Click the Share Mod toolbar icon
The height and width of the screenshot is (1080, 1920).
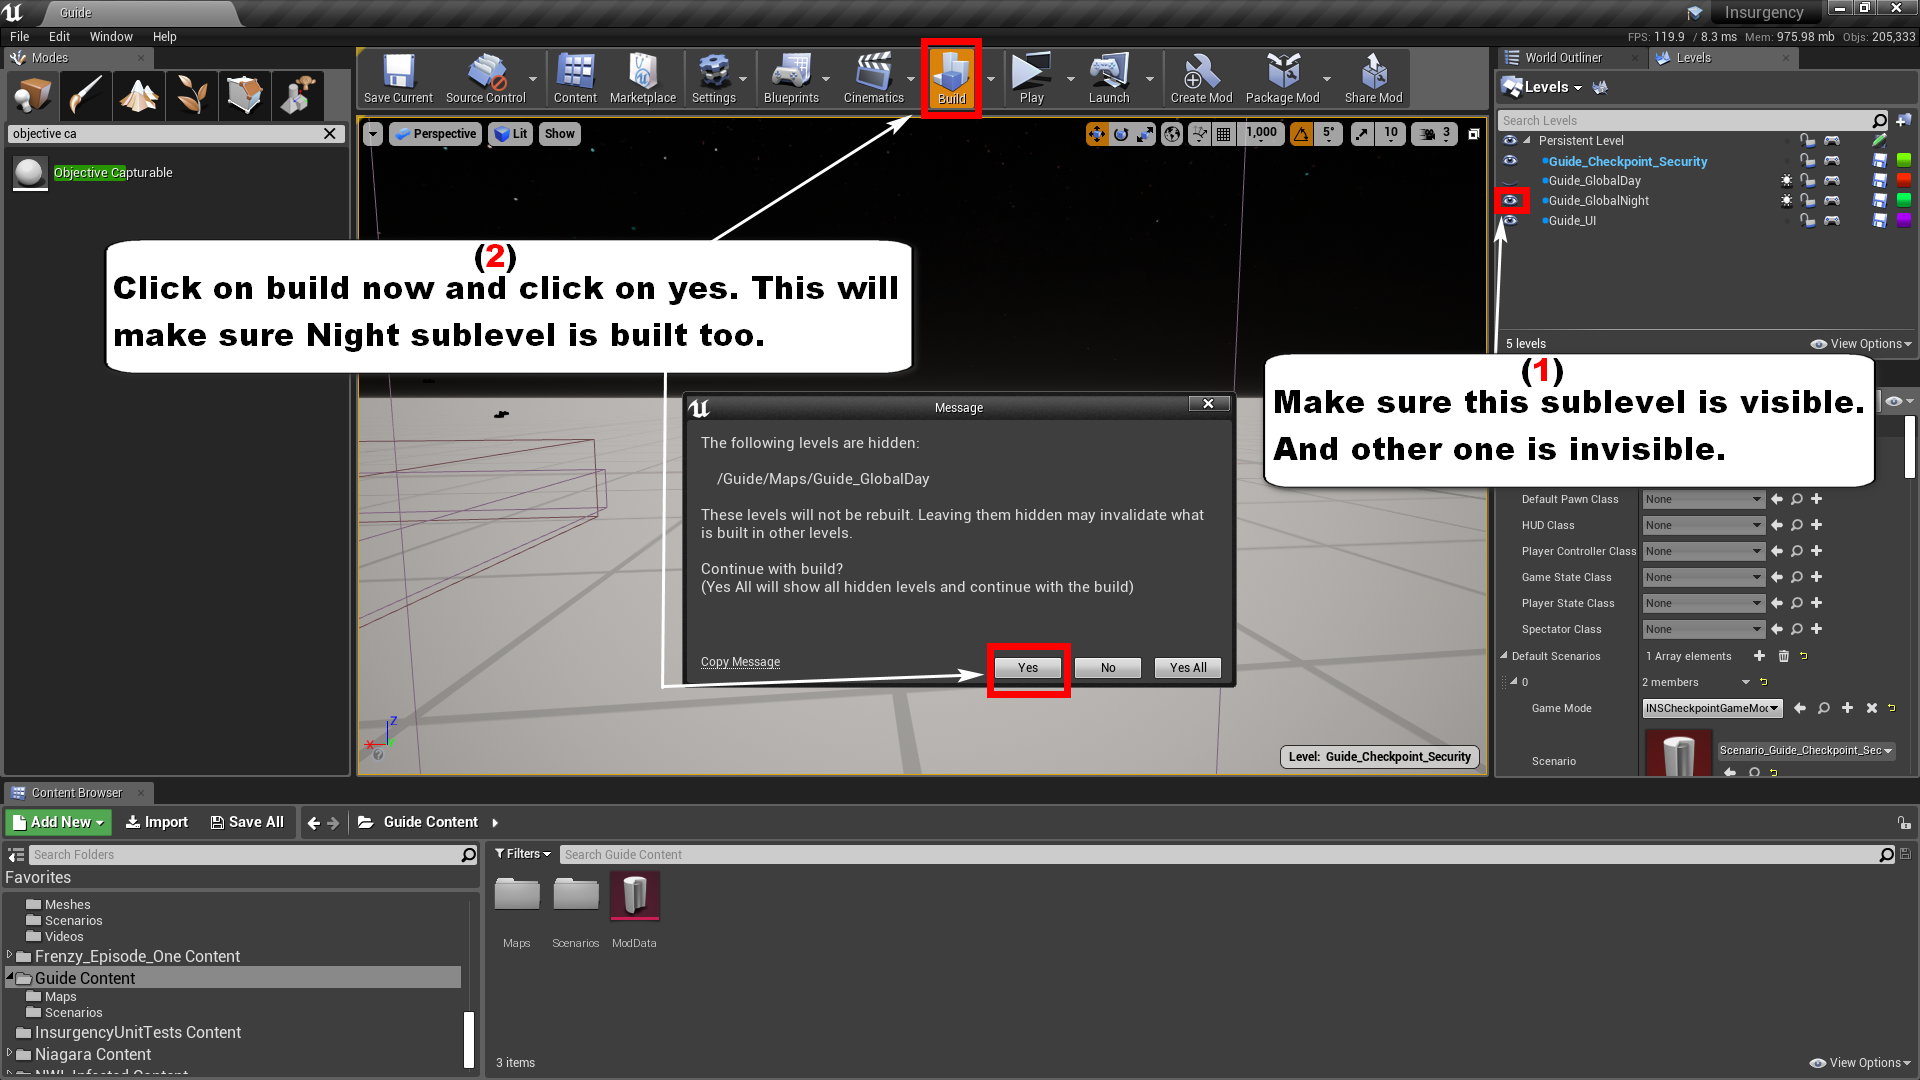coord(1374,78)
